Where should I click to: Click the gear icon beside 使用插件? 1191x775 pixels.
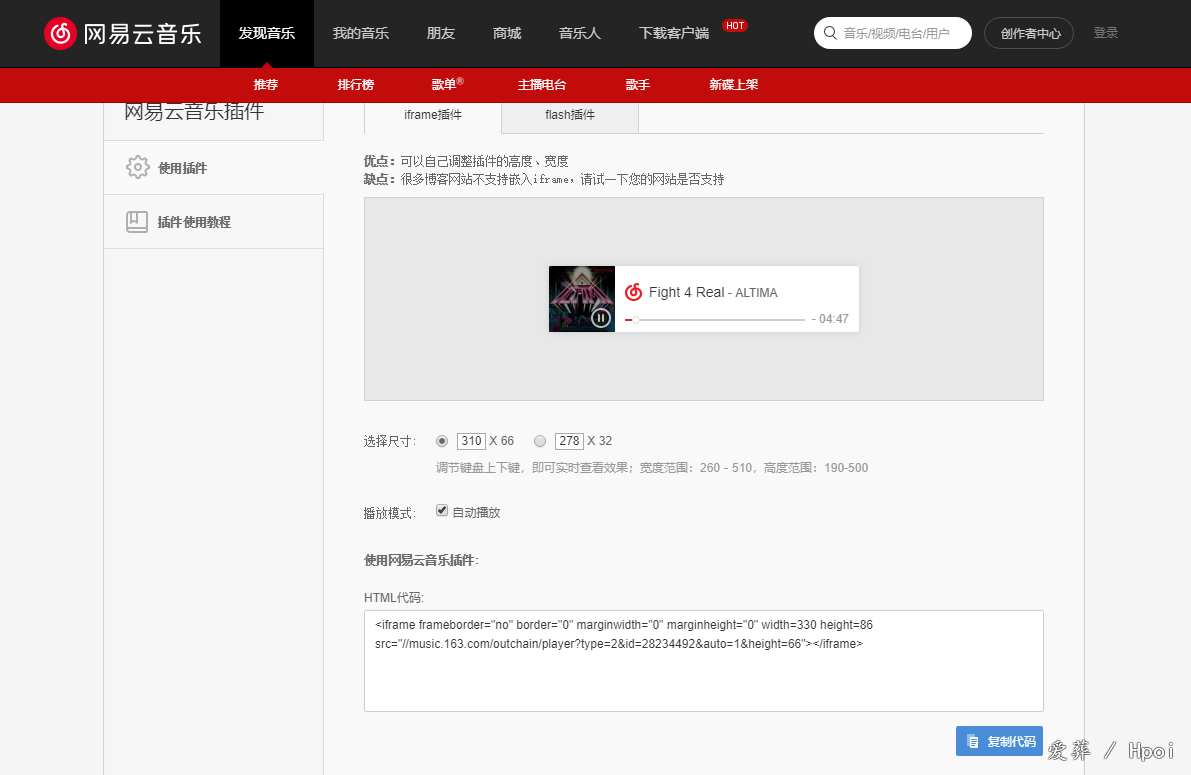(x=139, y=166)
